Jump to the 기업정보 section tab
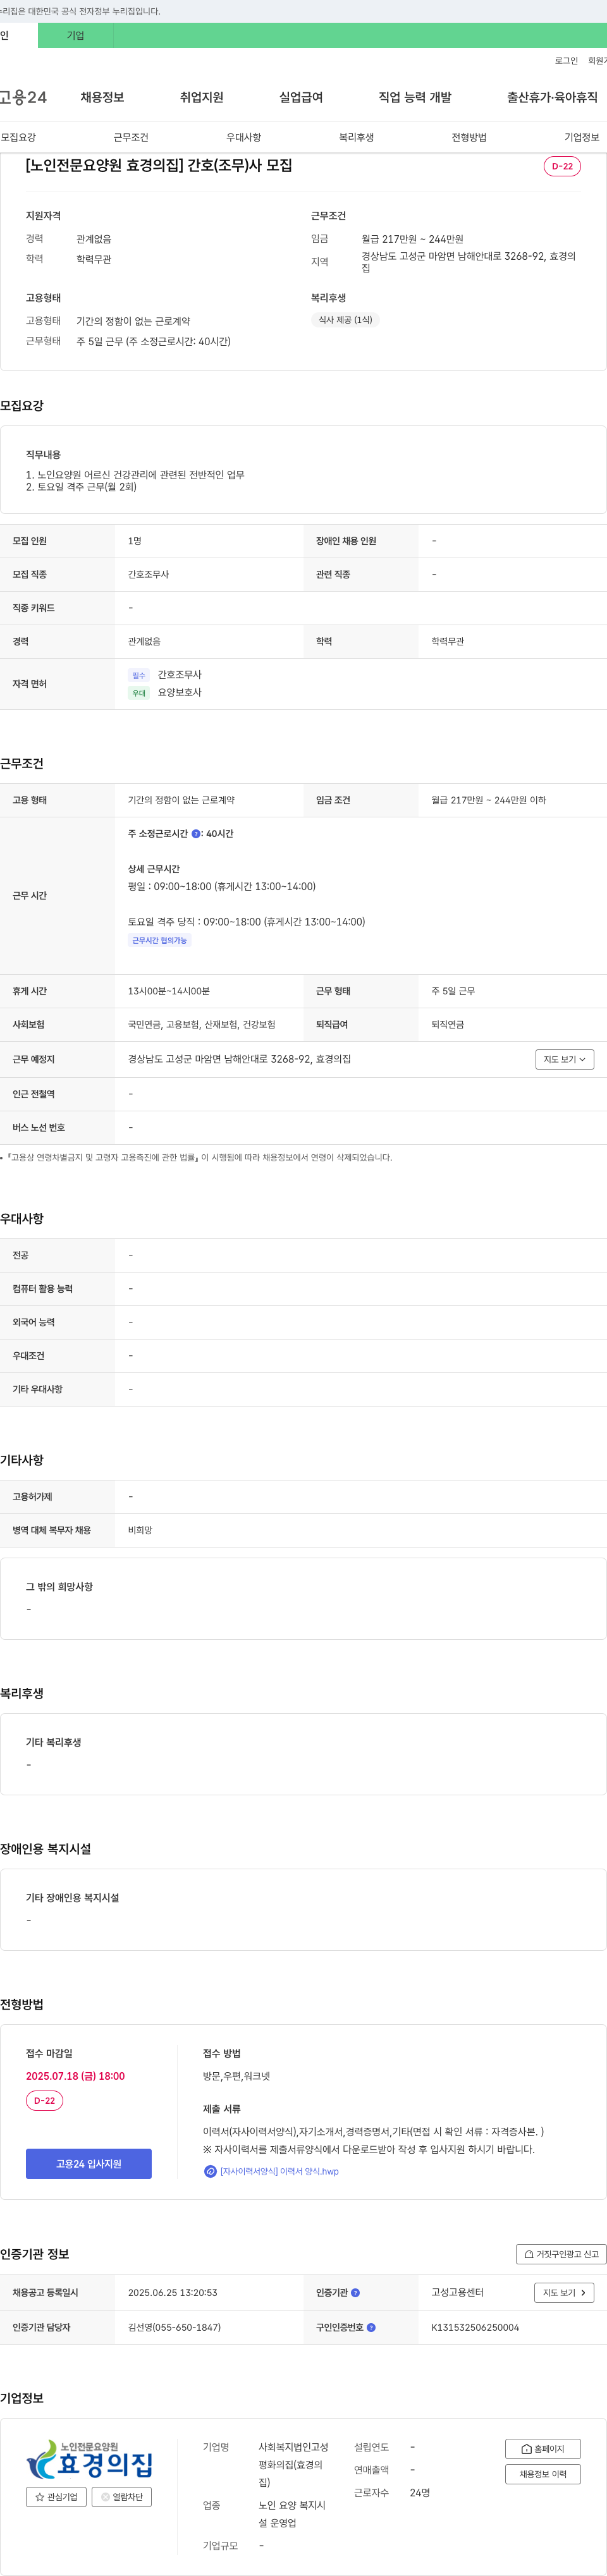This screenshot has width=607, height=2576. tap(582, 137)
